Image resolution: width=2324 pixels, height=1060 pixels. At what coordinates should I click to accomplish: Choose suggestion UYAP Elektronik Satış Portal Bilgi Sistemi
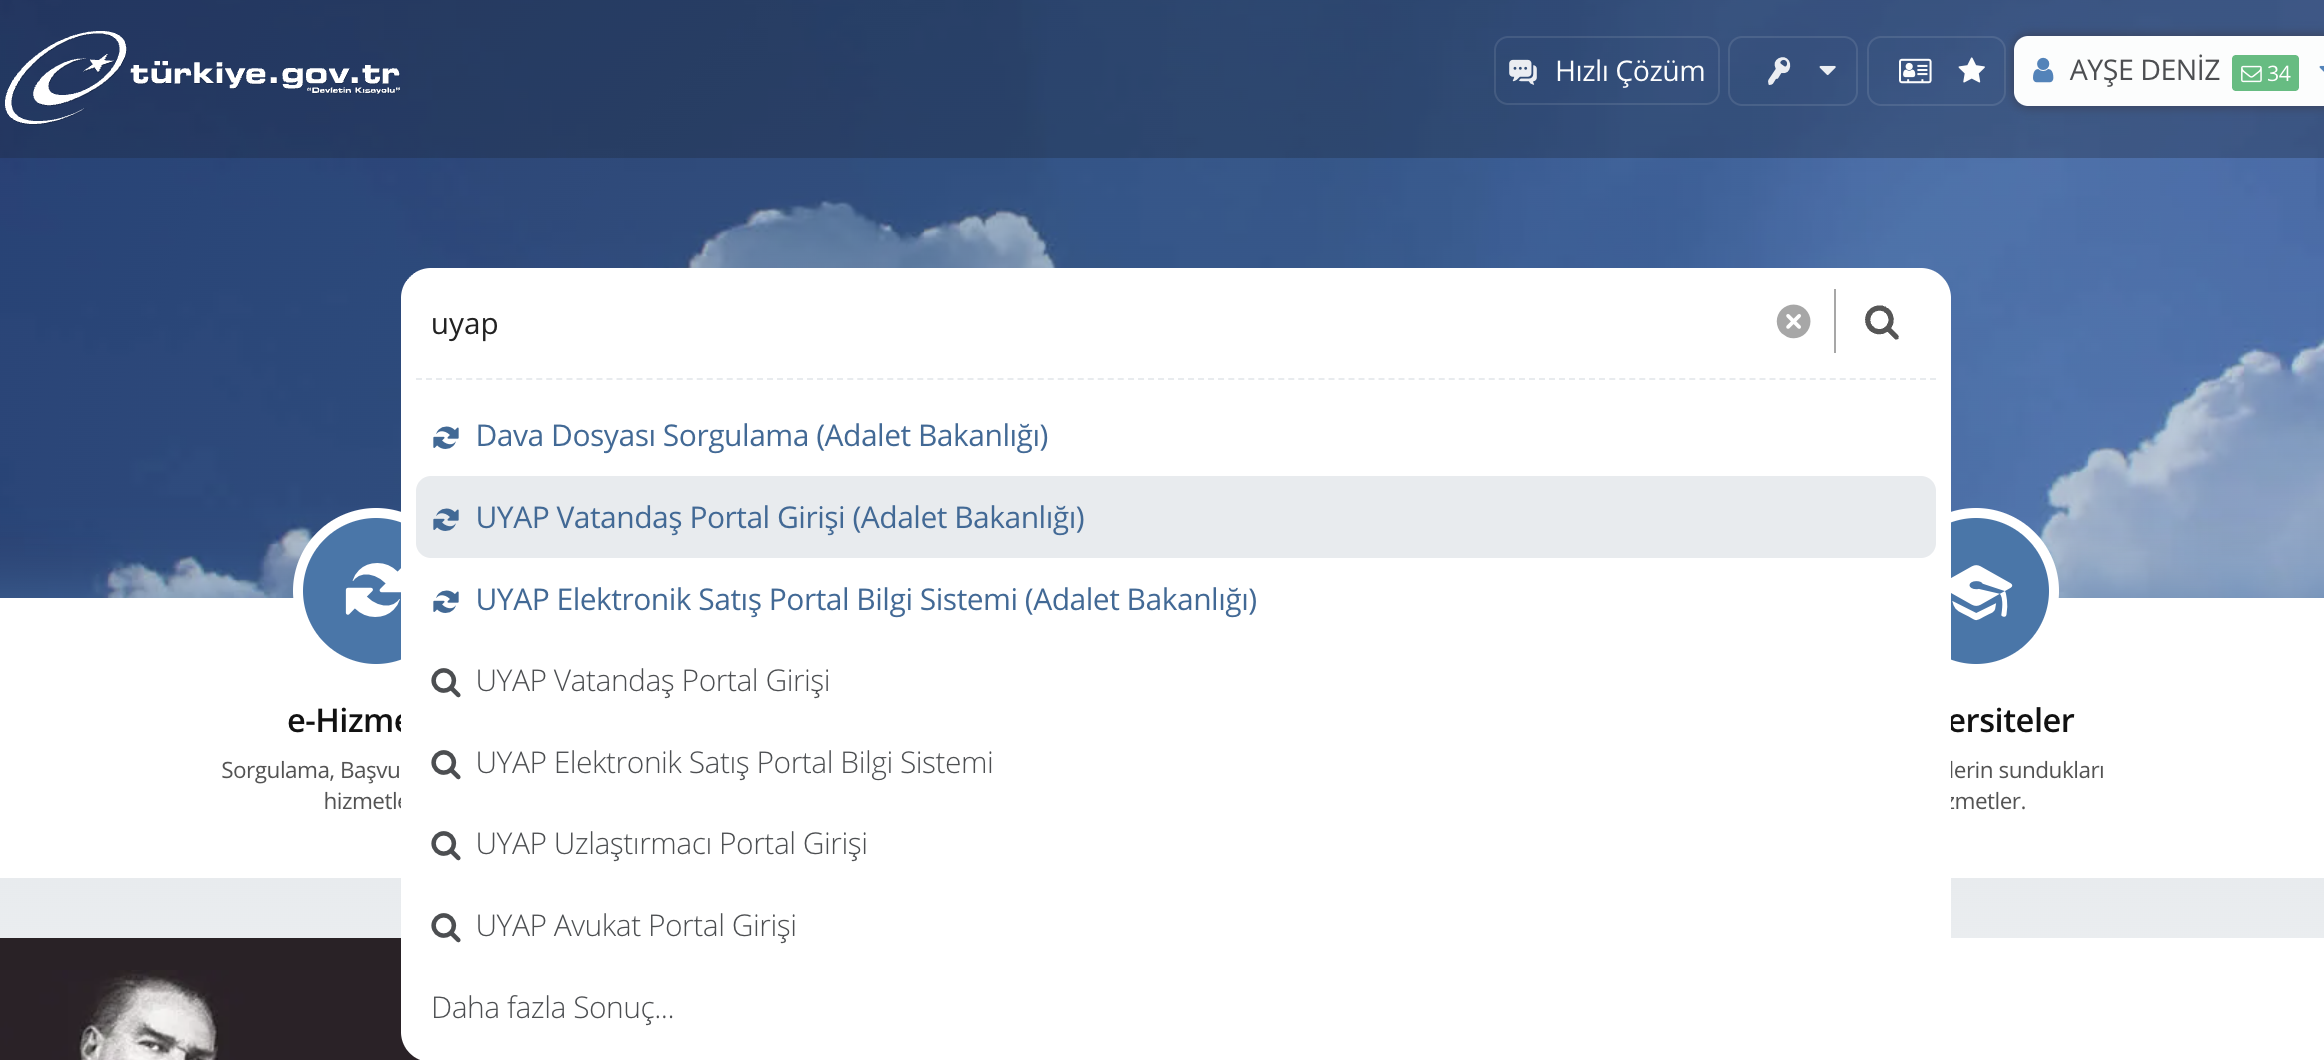click(733, 763)
